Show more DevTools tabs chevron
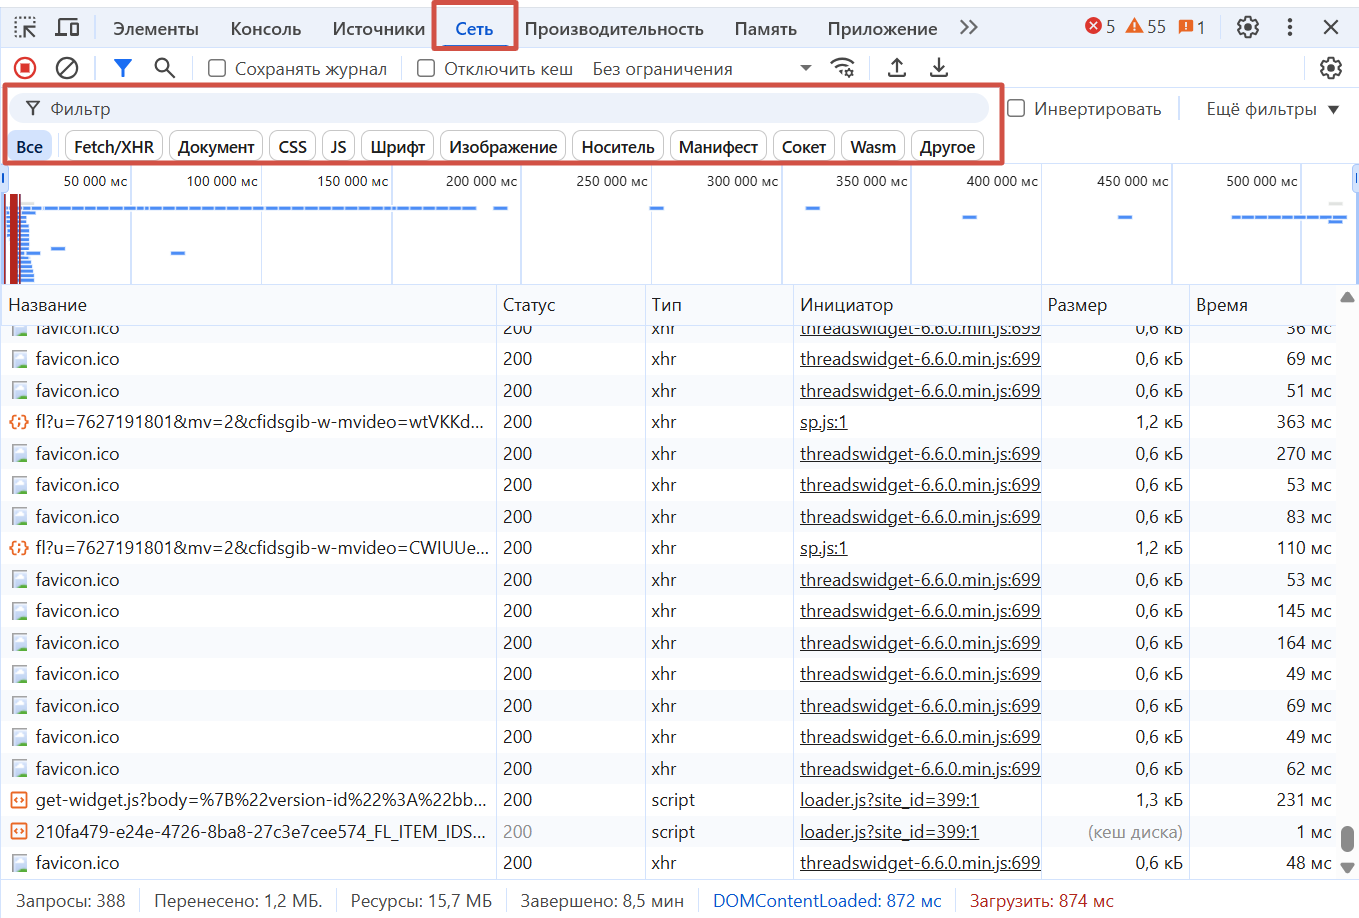Screen dimensions: 1359x918 [x=968, y=28]
